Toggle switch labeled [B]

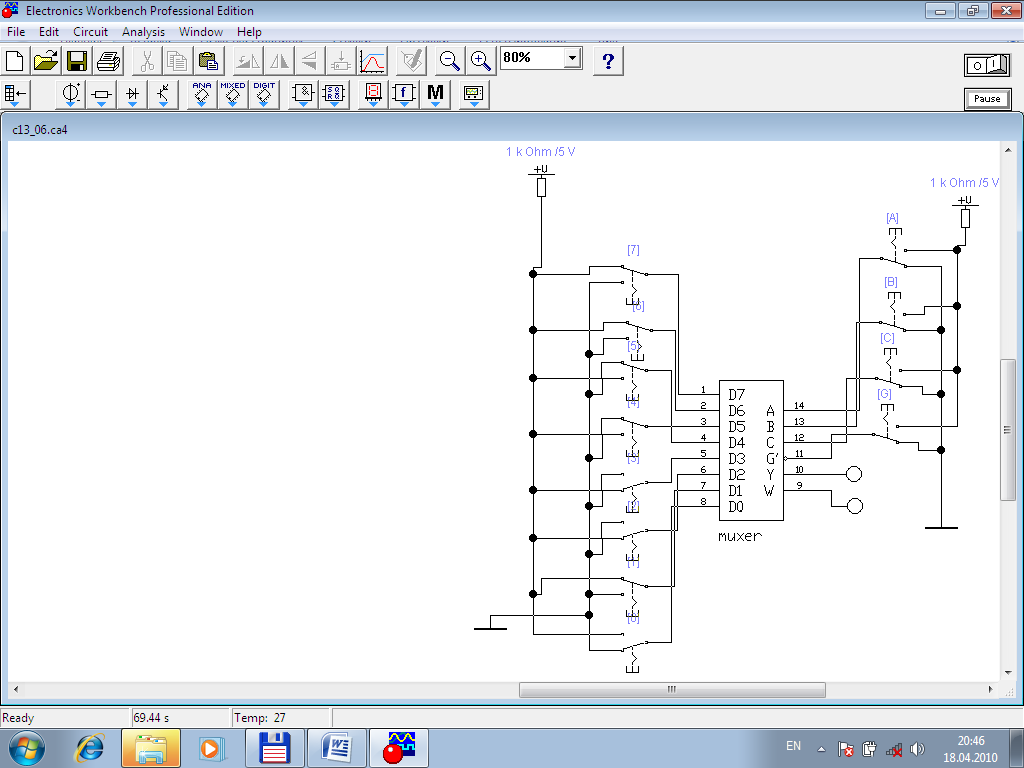(x=893, y=312)
